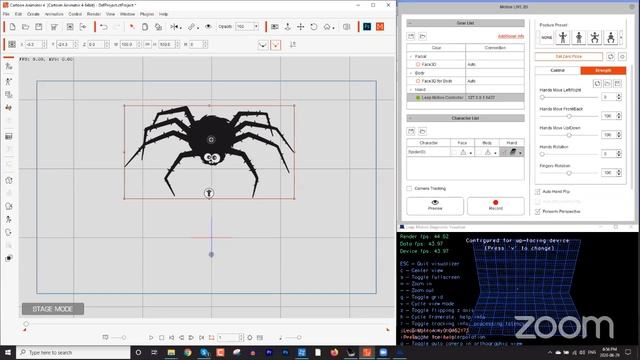This screenshot has width=640, height=360.
Task: Collapse the Hand gear tree group
Action: click(x=411, y=89)
